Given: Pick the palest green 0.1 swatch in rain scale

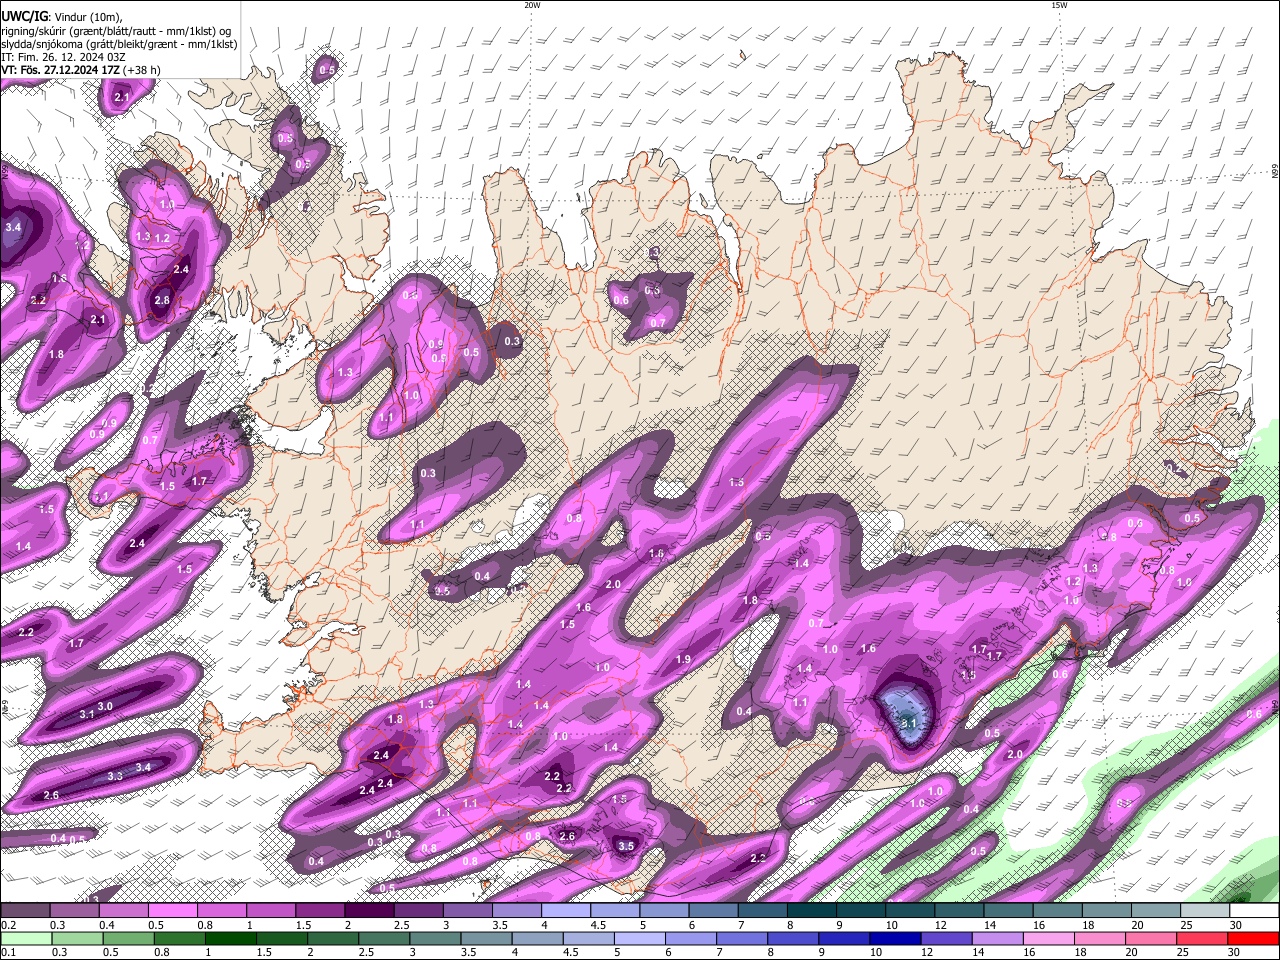Looking at the screenshot, I should (24, 938).
